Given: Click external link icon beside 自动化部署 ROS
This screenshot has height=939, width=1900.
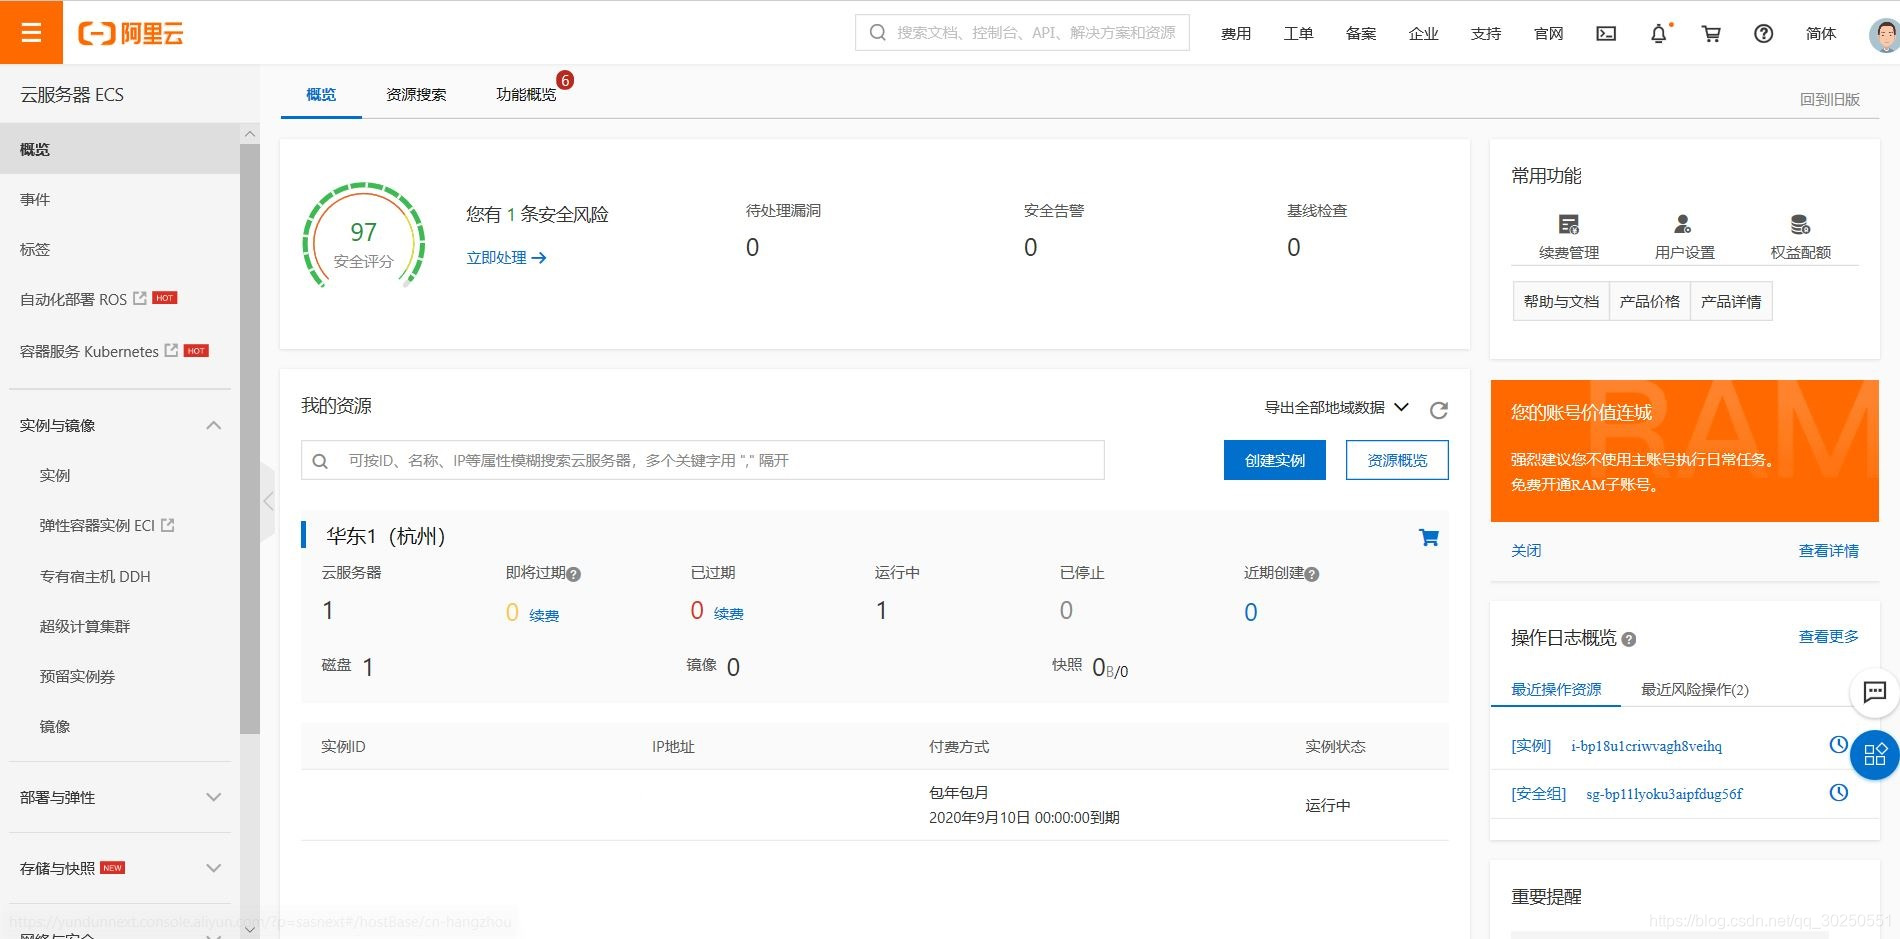Looking at the screenshot, I should 140,298.
